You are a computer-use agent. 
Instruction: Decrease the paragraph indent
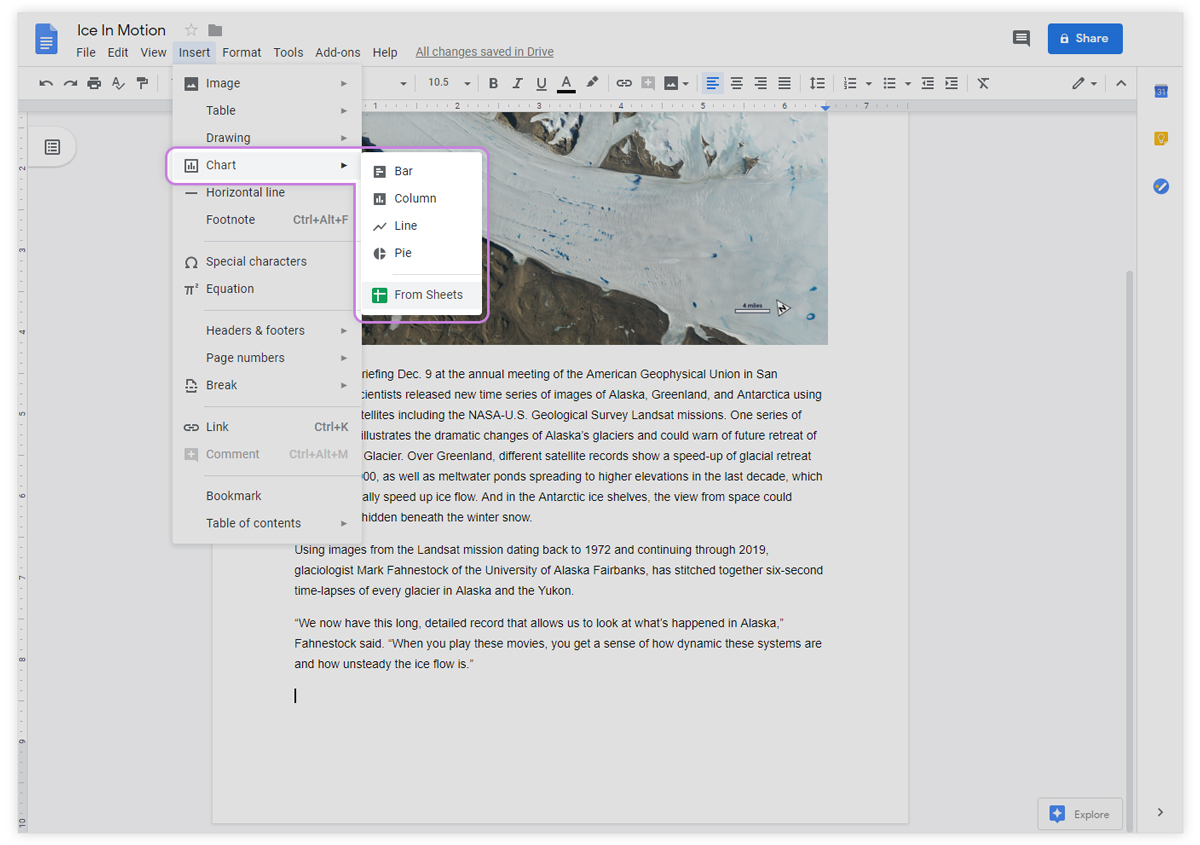[927, 83]
